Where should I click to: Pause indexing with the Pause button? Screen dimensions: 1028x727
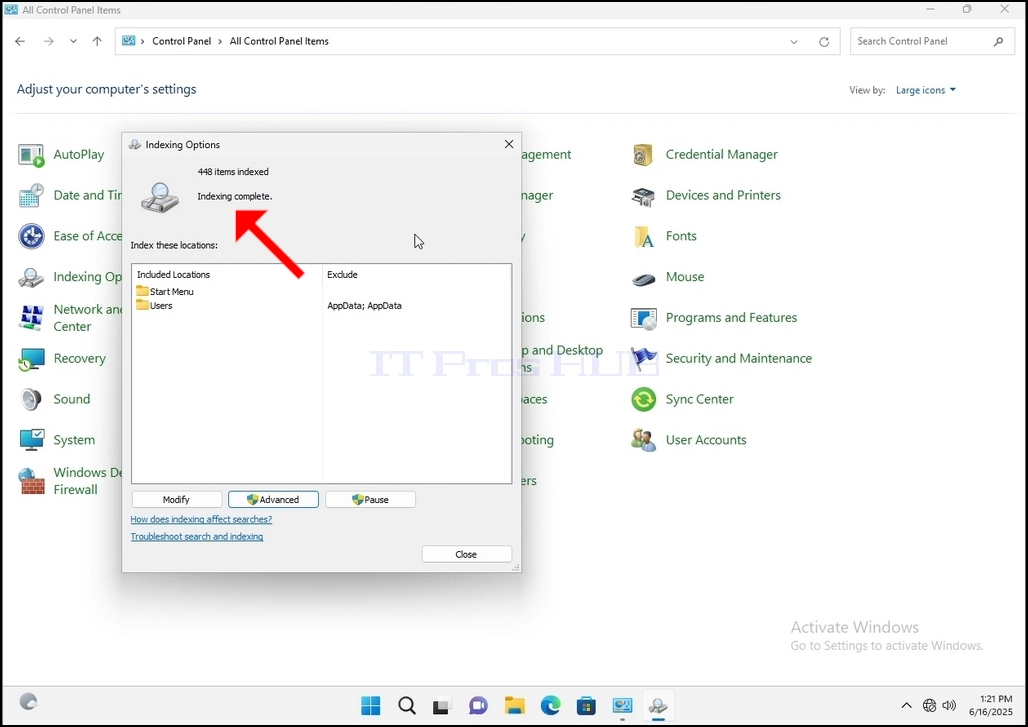[370, 500]
